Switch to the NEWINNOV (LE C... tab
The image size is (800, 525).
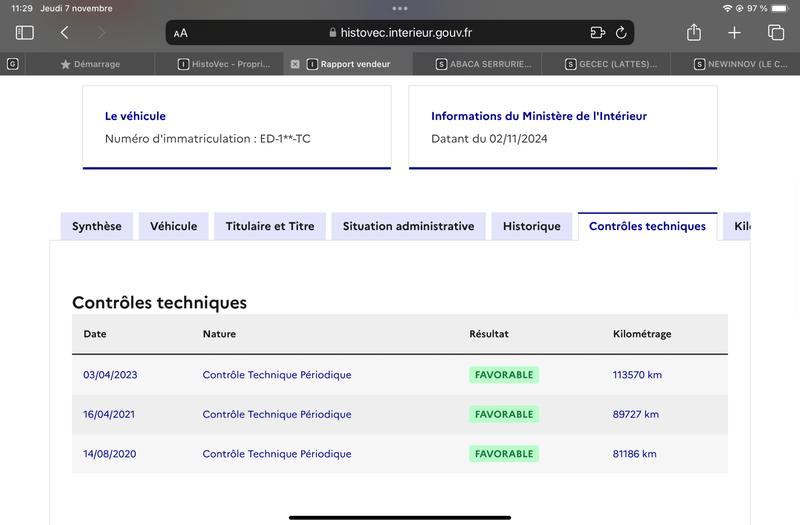(x=735, y=64)
